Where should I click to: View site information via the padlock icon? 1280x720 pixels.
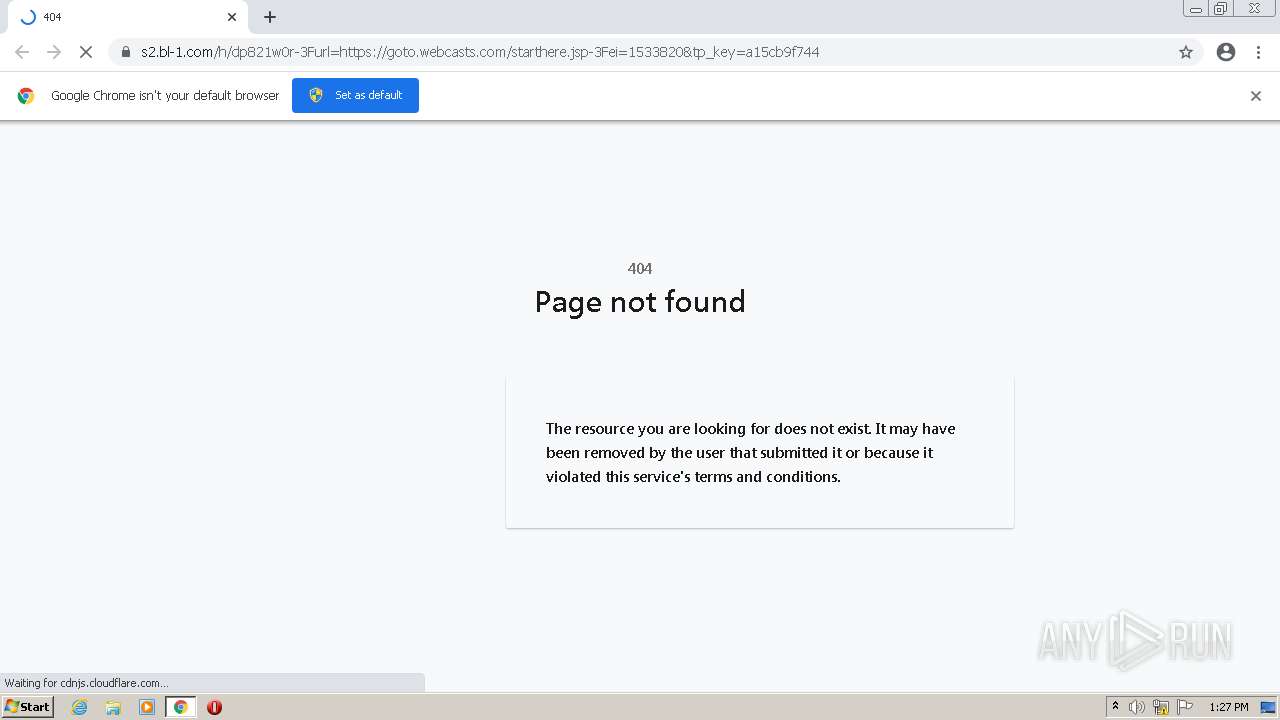point(126,52)
